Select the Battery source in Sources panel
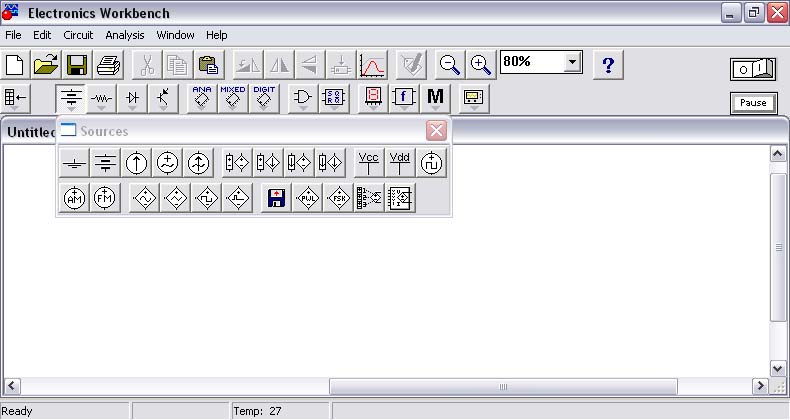The image size is (790, 420). (105, 163)
